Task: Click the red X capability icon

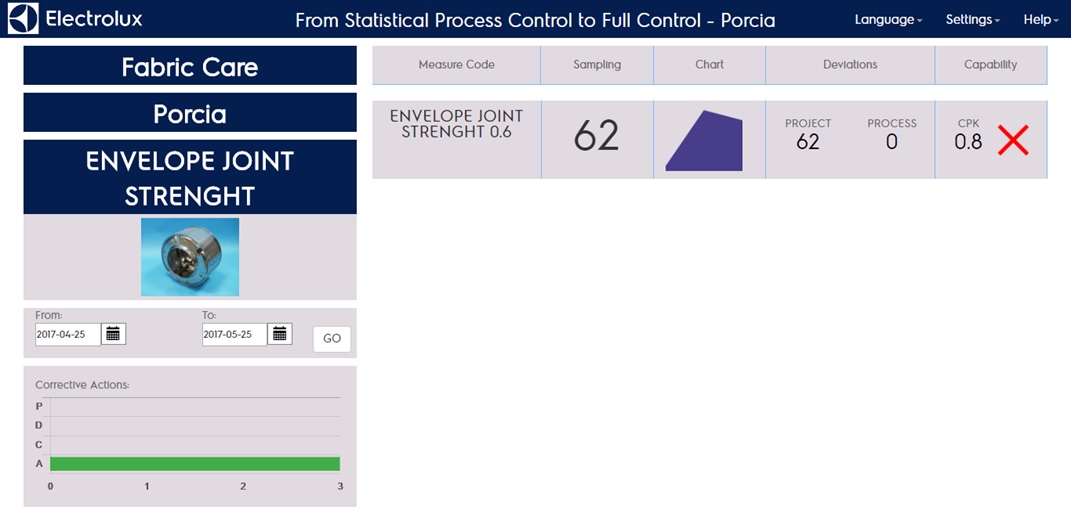Action: click(x=1012, y=141)
